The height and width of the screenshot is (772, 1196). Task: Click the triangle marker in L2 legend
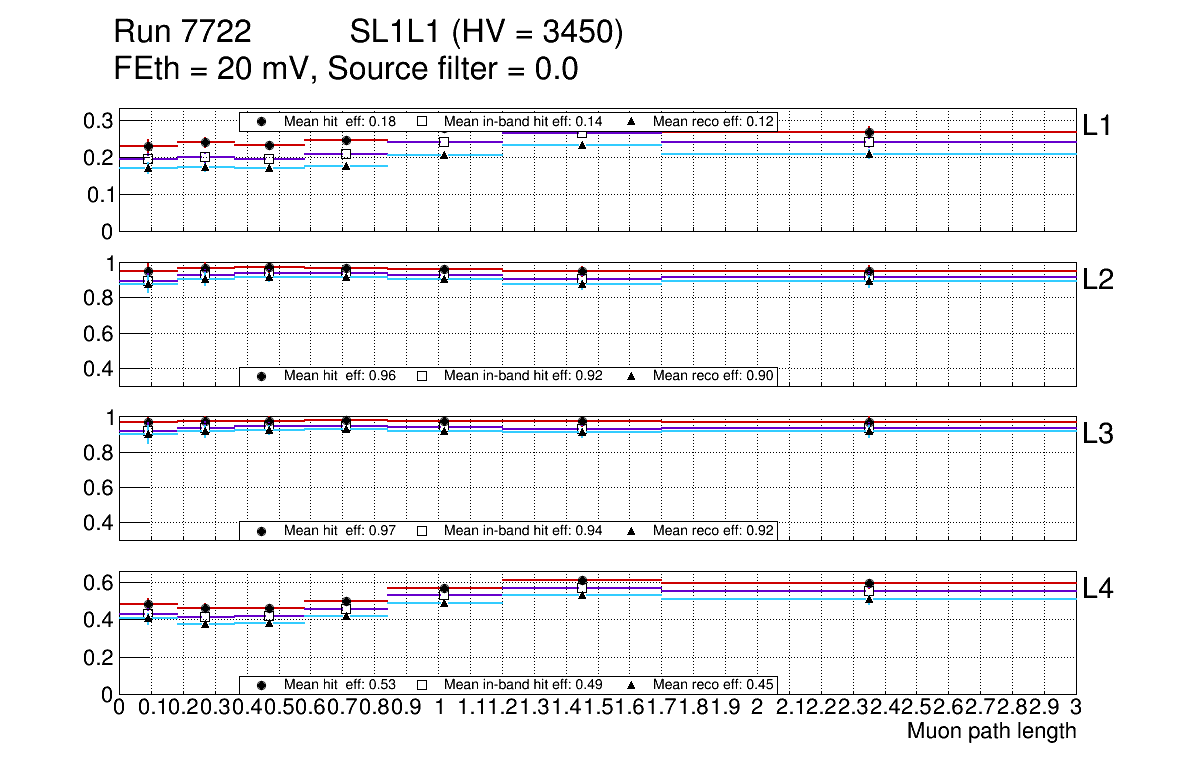coord(632,376)
